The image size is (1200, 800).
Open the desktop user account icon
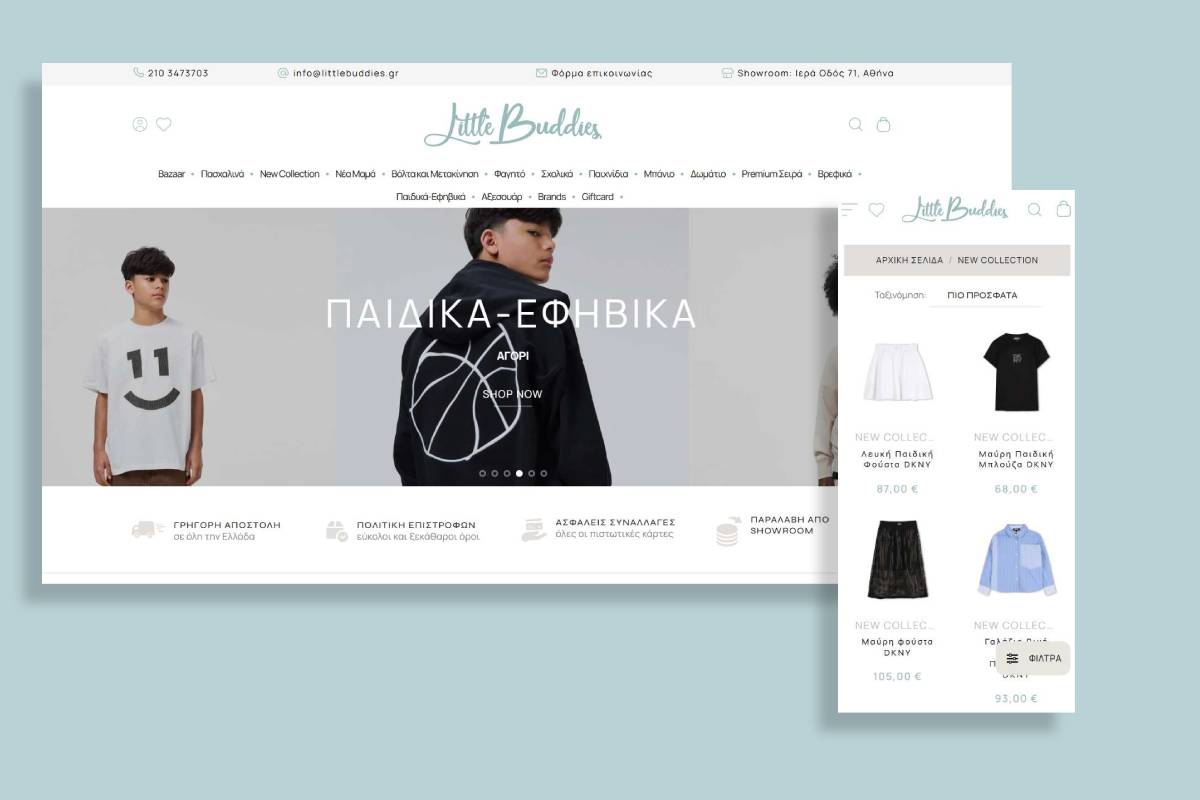(140, 125)
